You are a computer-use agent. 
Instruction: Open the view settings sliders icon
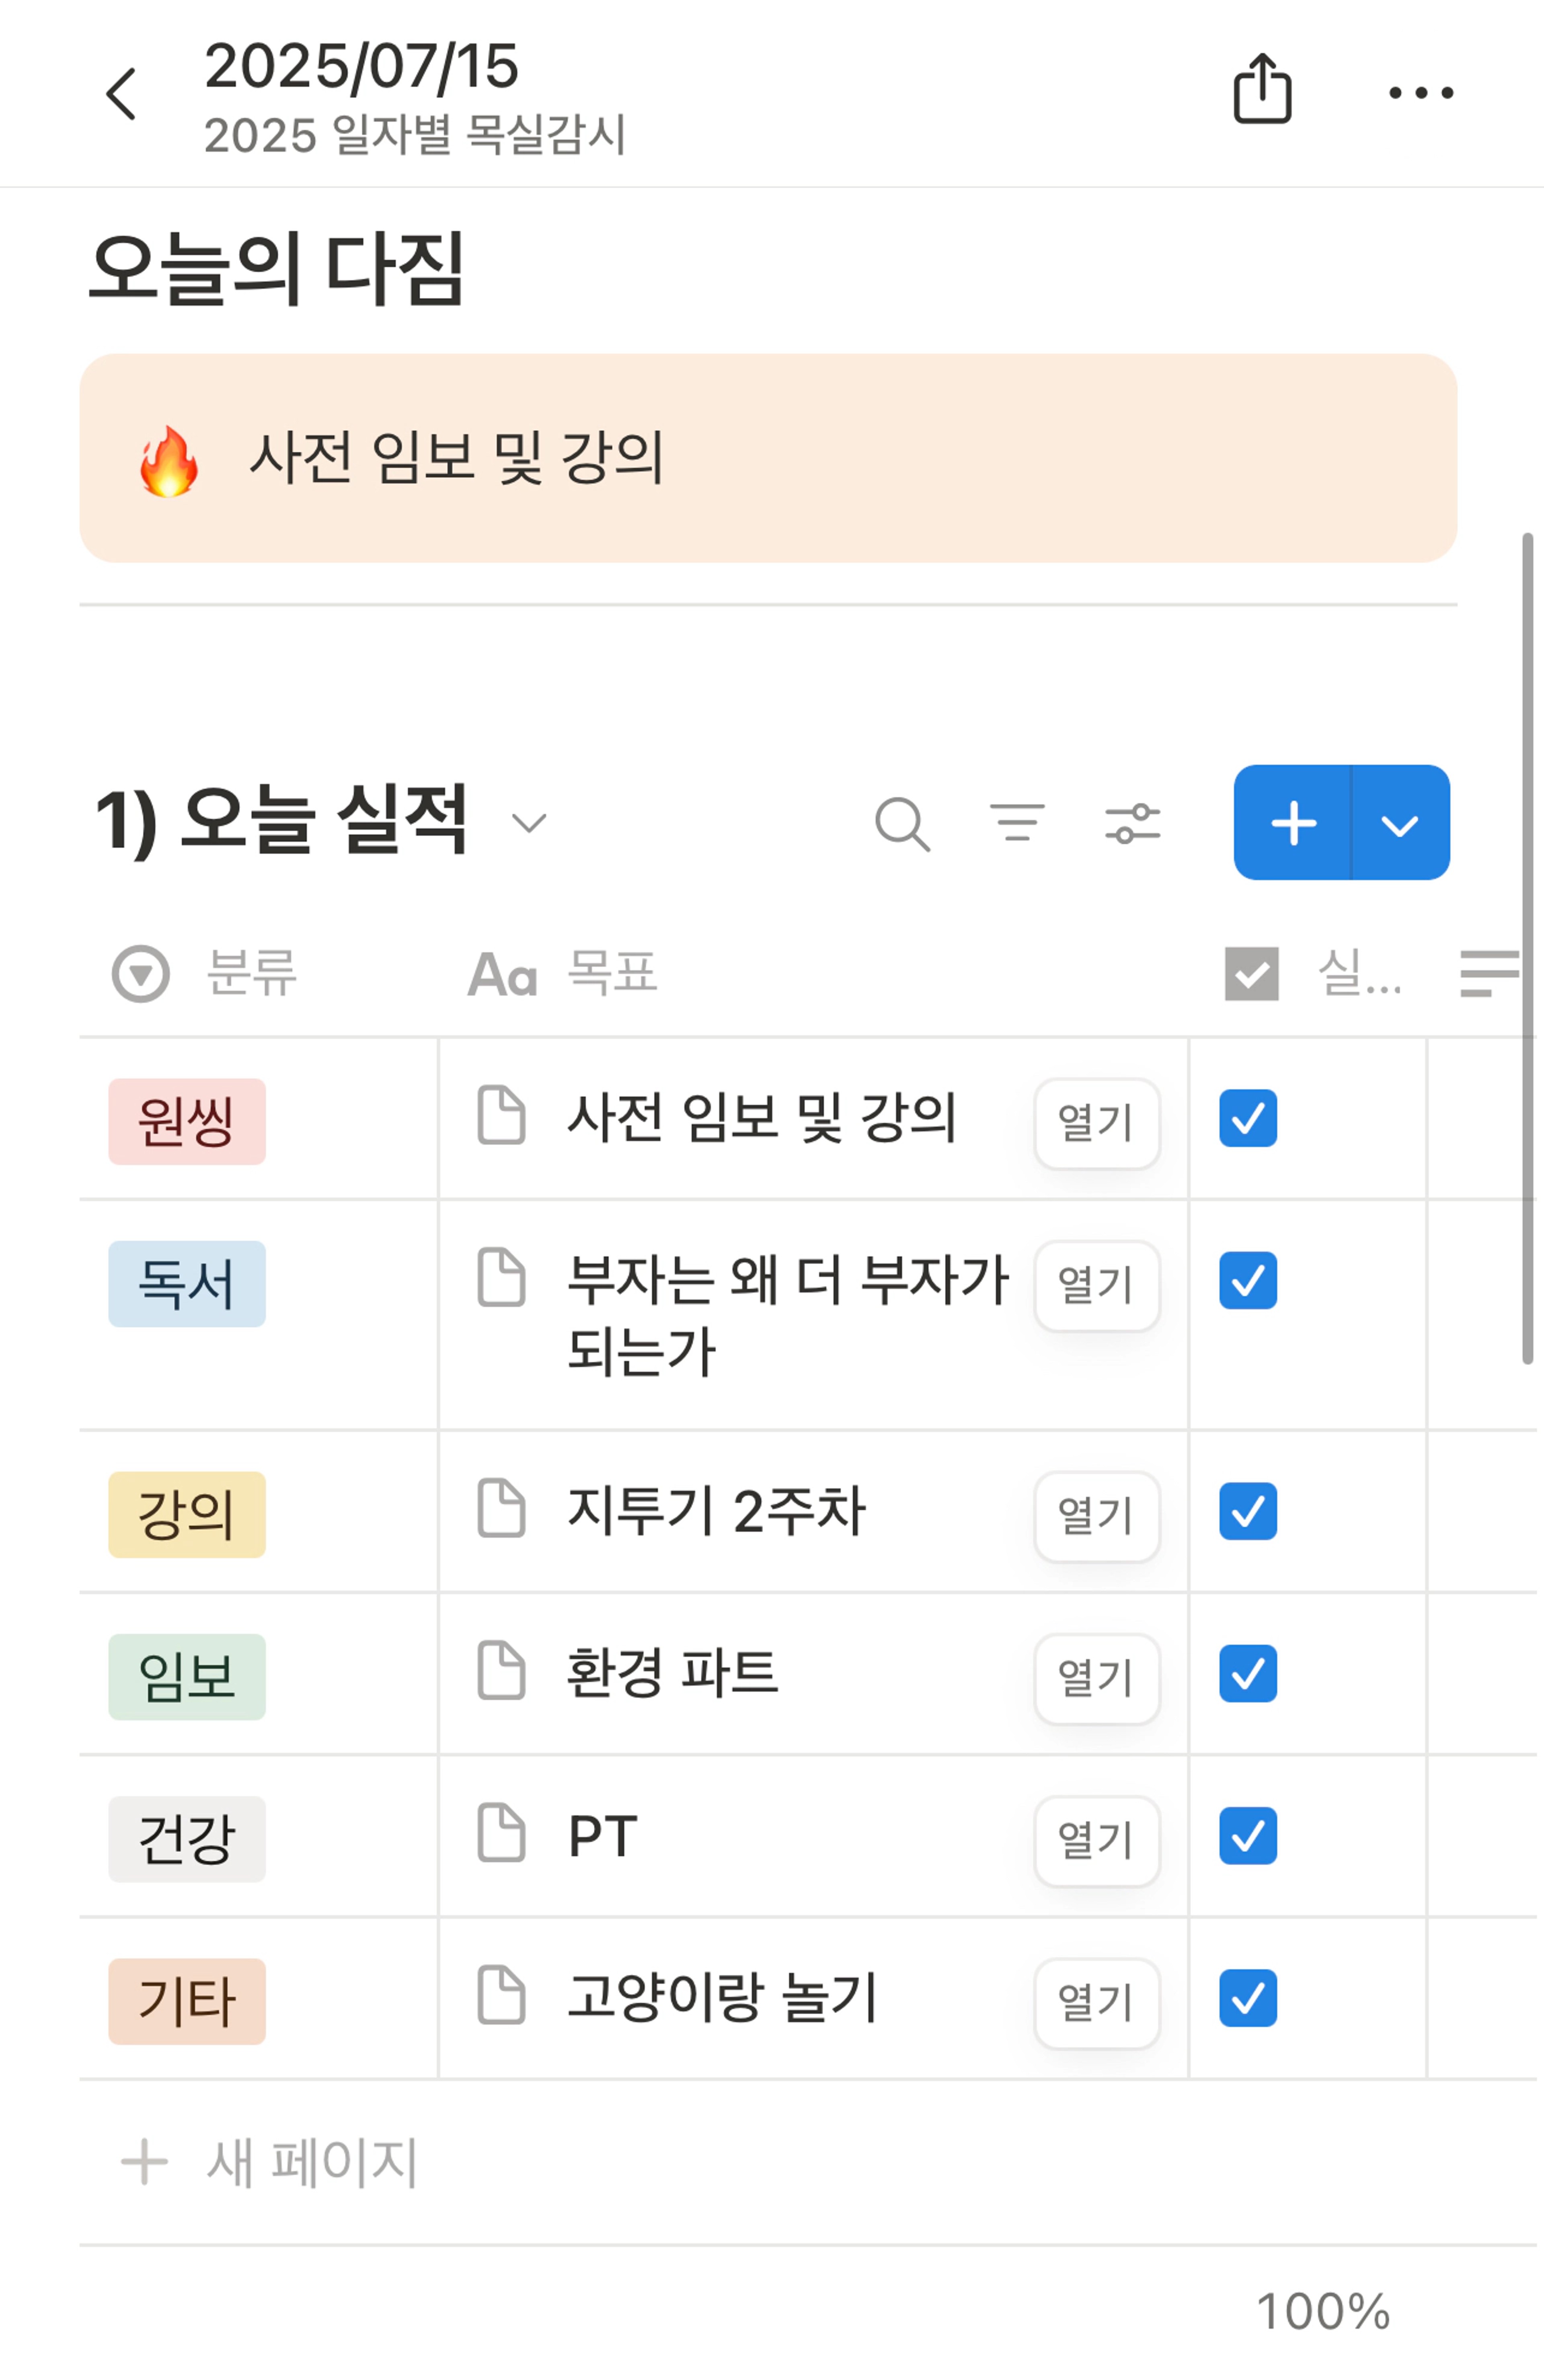tap(1132, 823)
